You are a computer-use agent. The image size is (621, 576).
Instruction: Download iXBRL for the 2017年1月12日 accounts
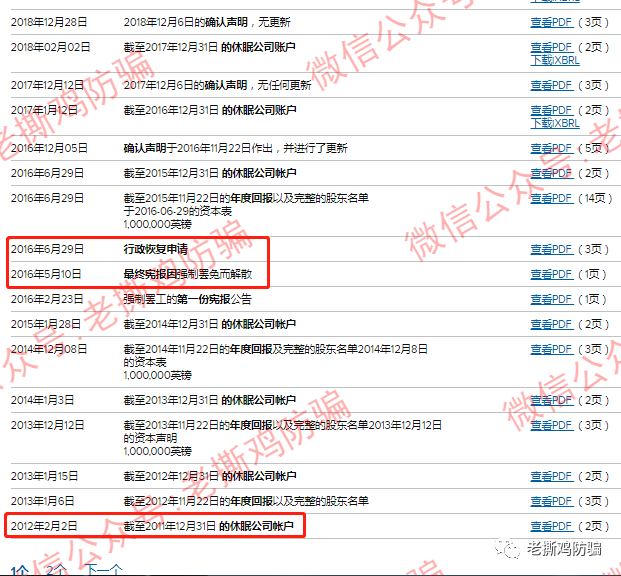point(555,123)
